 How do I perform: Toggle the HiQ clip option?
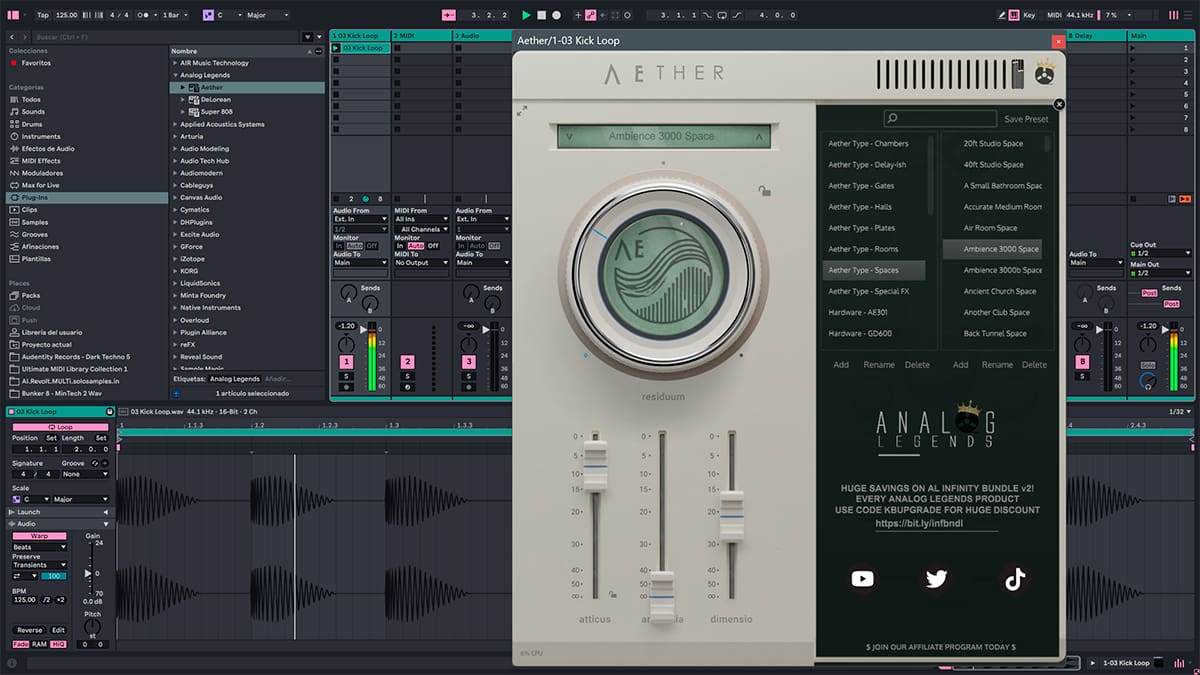click(x=58, y=644)
